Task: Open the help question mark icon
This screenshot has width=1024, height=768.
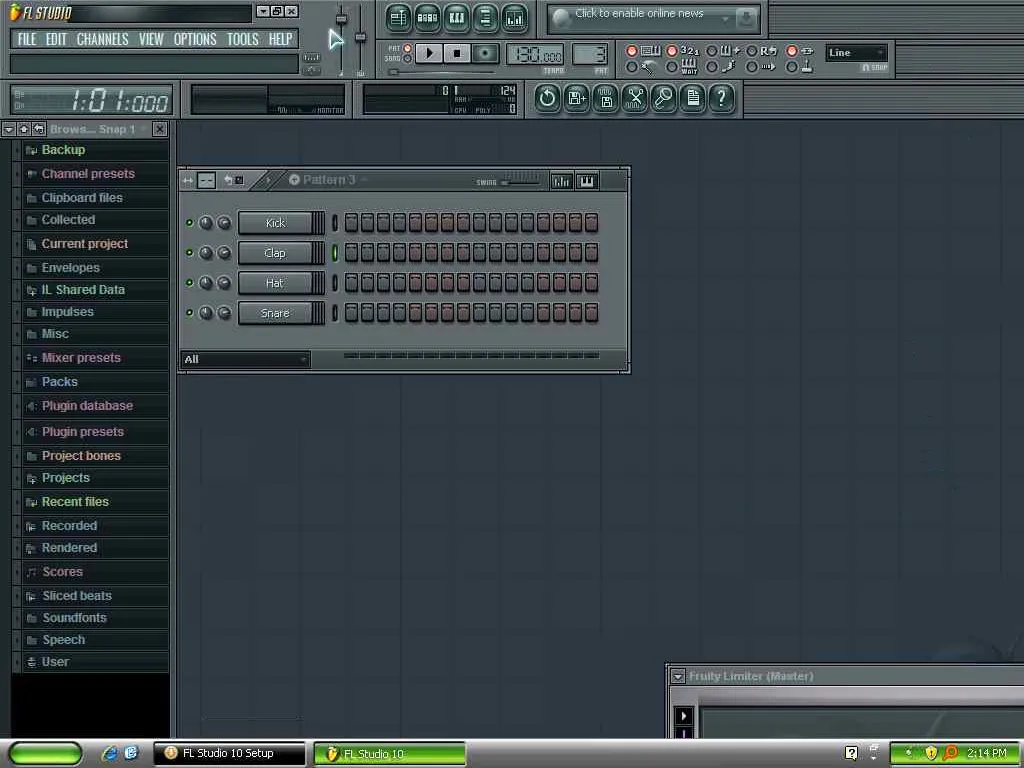Action: (x=721, y=99)
